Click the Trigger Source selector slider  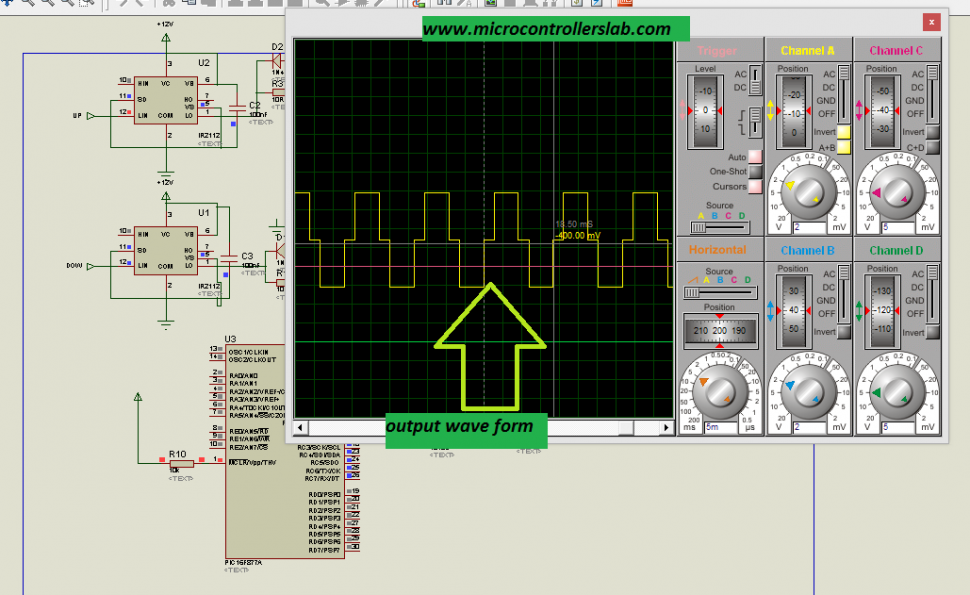pos(720,228)
